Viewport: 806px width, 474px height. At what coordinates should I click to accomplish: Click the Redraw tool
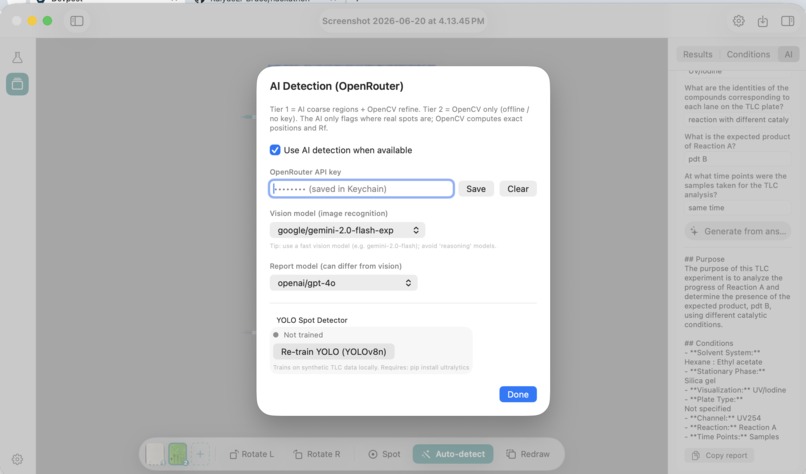tap(528, 454)
